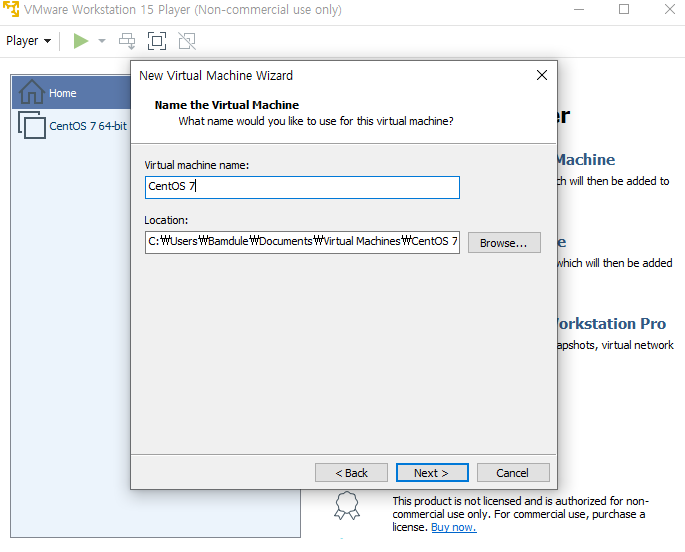Open the Player menu

(28, 41)
